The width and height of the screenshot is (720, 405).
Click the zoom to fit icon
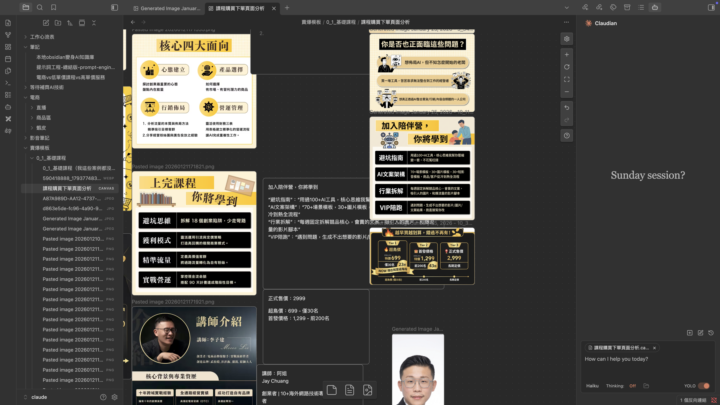pyautogui.click(x=567, y=80)
